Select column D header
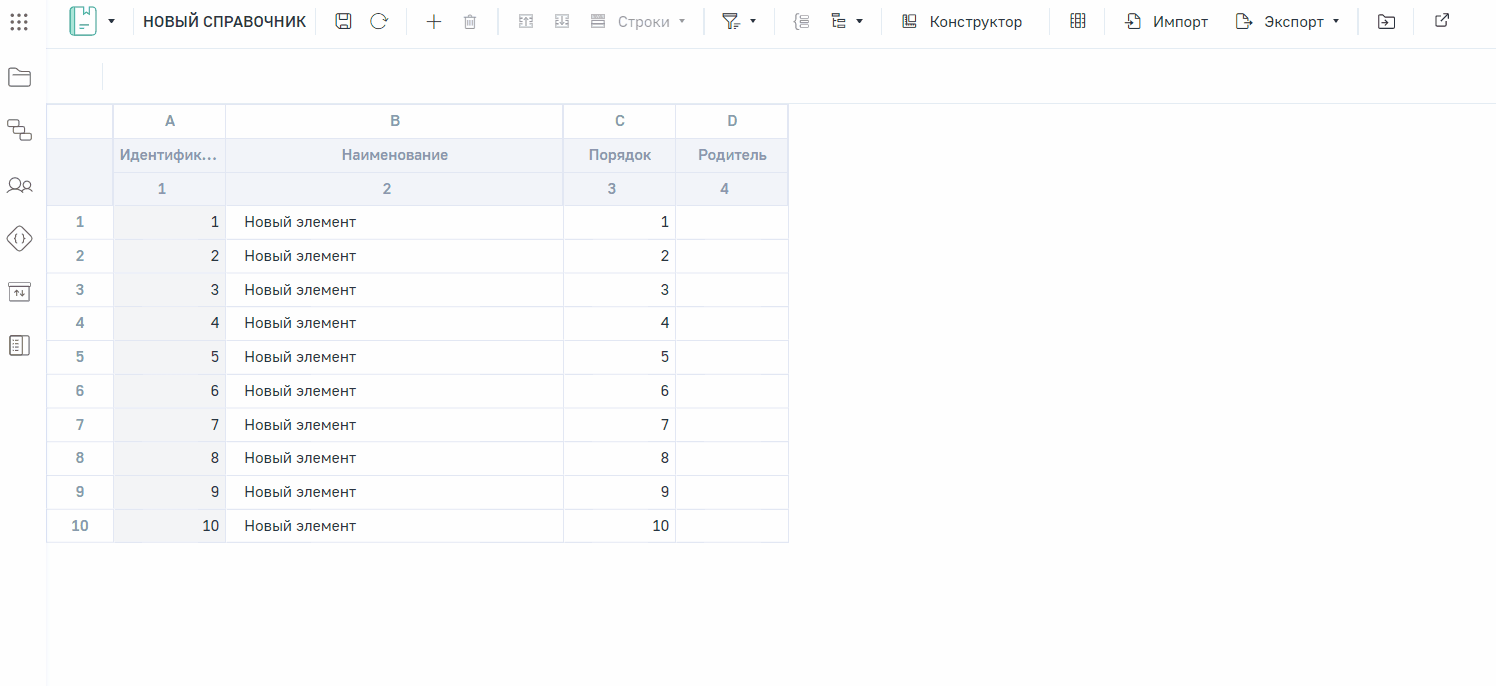 coord(732,121)
